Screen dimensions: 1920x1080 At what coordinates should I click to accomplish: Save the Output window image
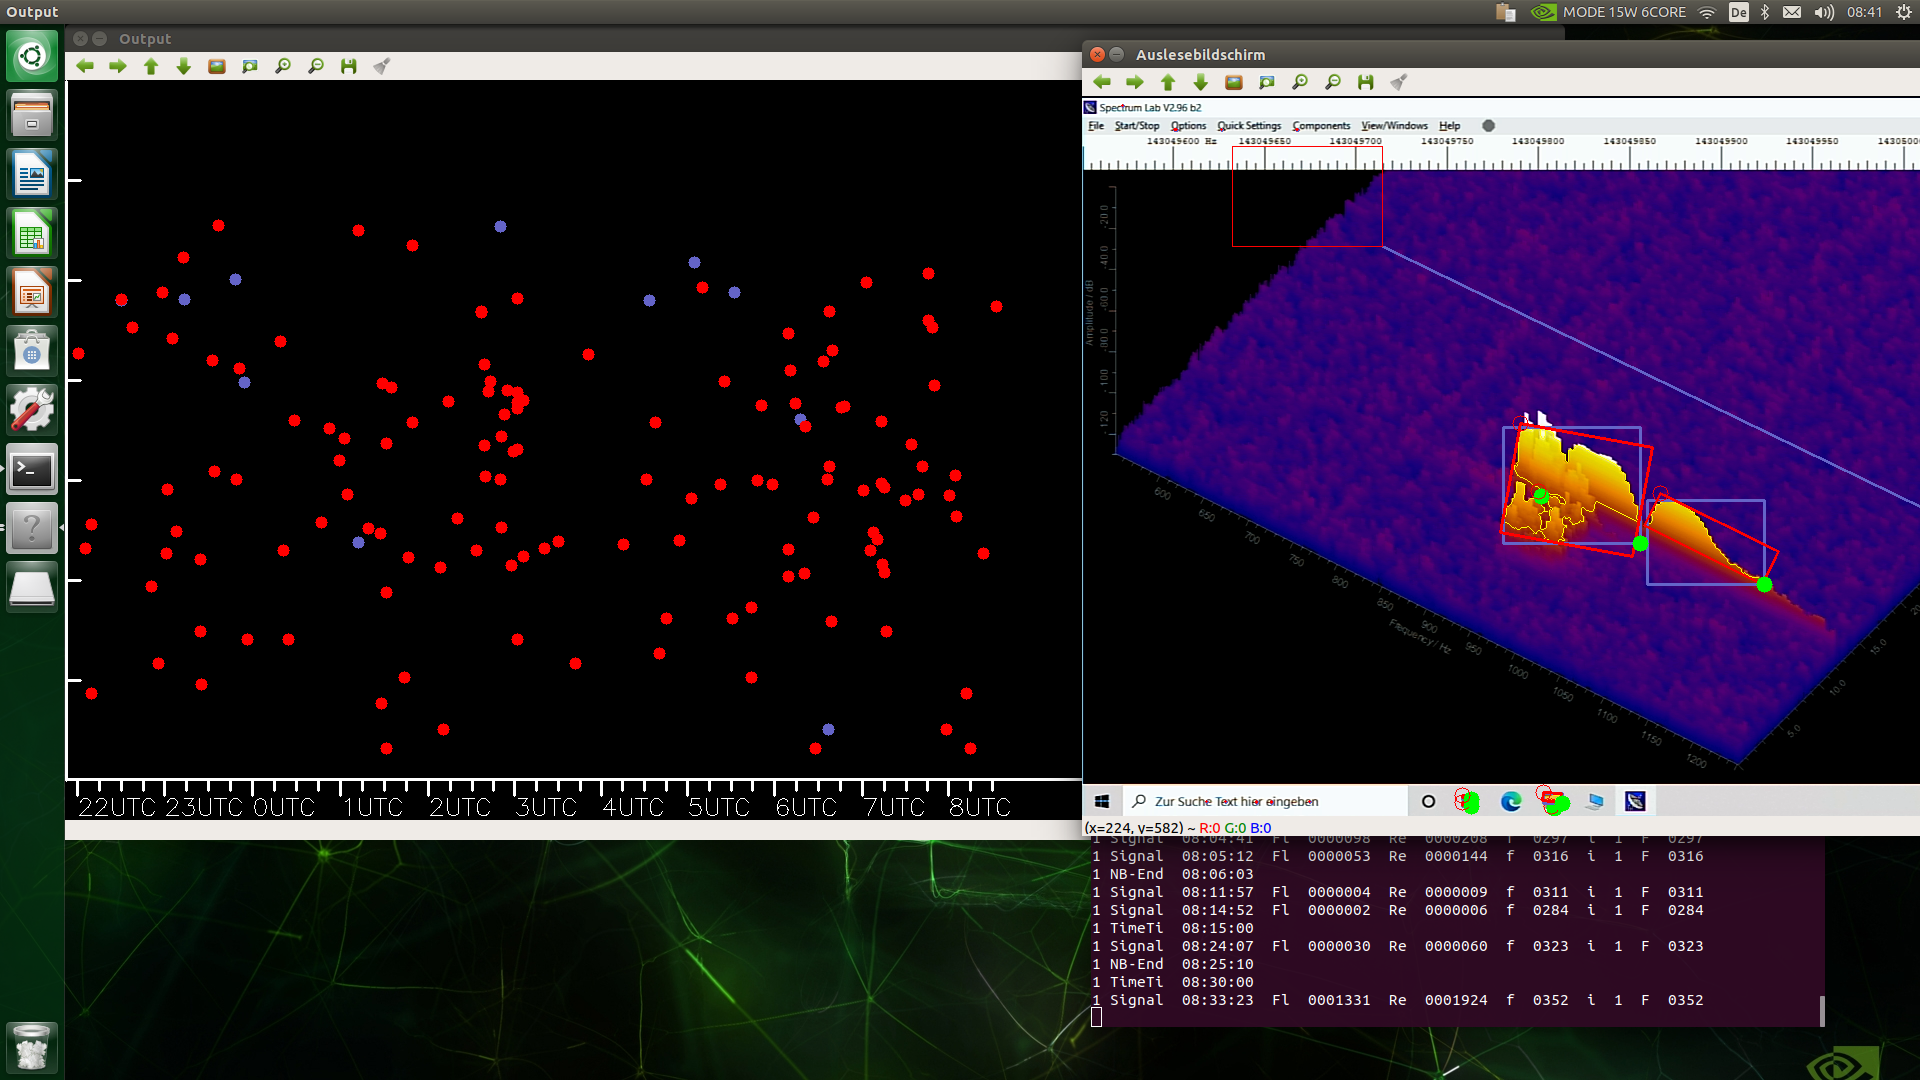coord(349,66)
